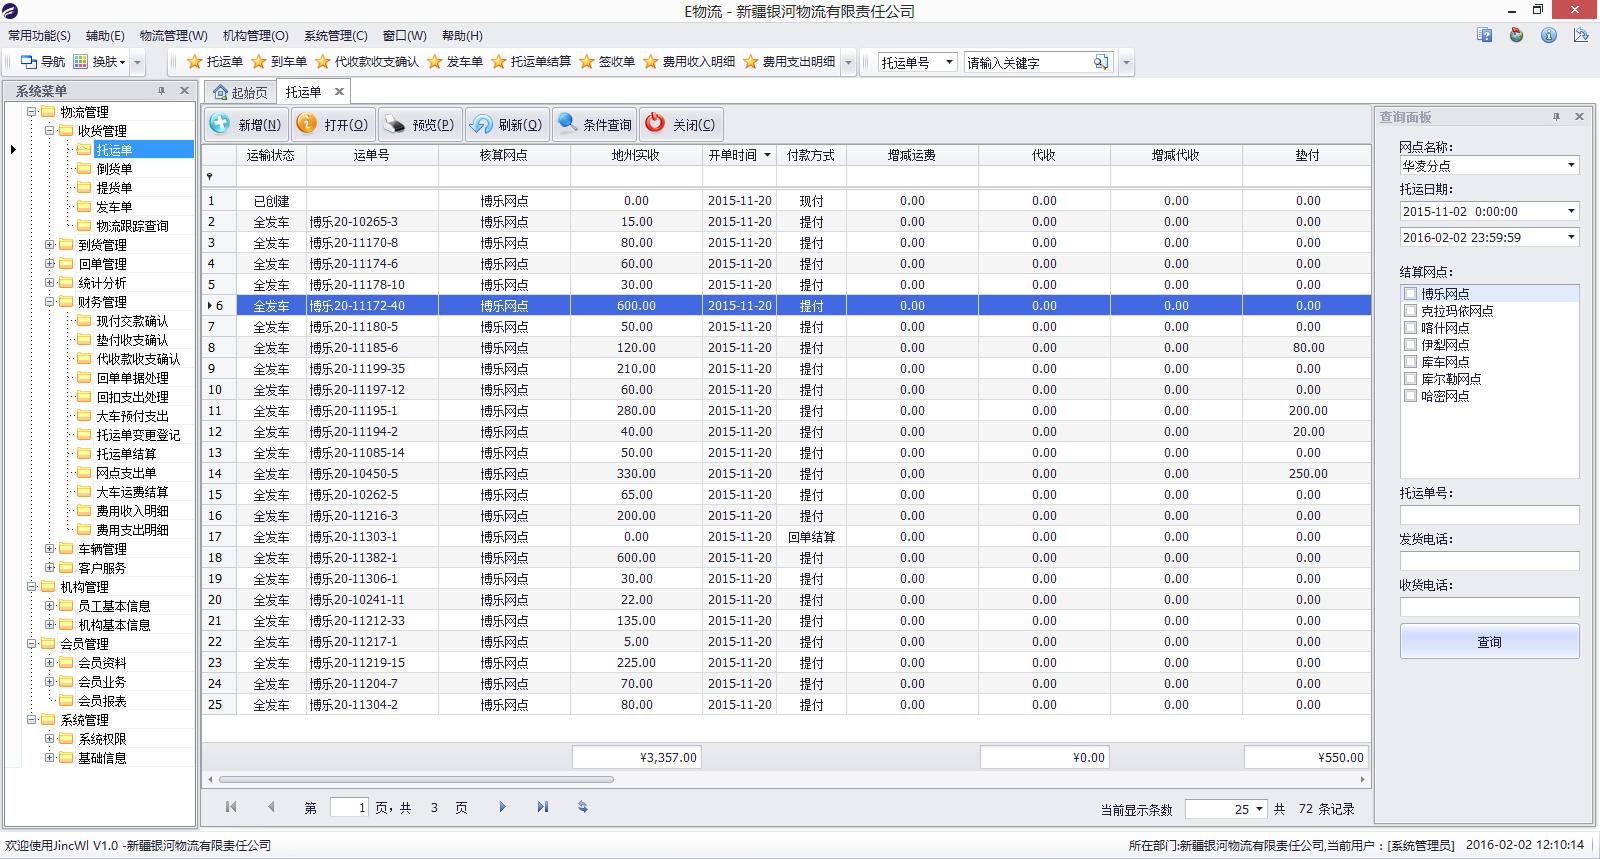Screen dimensions: 1600x859
Task: Check the 博乐网点 checkbox
Action: [x=1410, y=294]
